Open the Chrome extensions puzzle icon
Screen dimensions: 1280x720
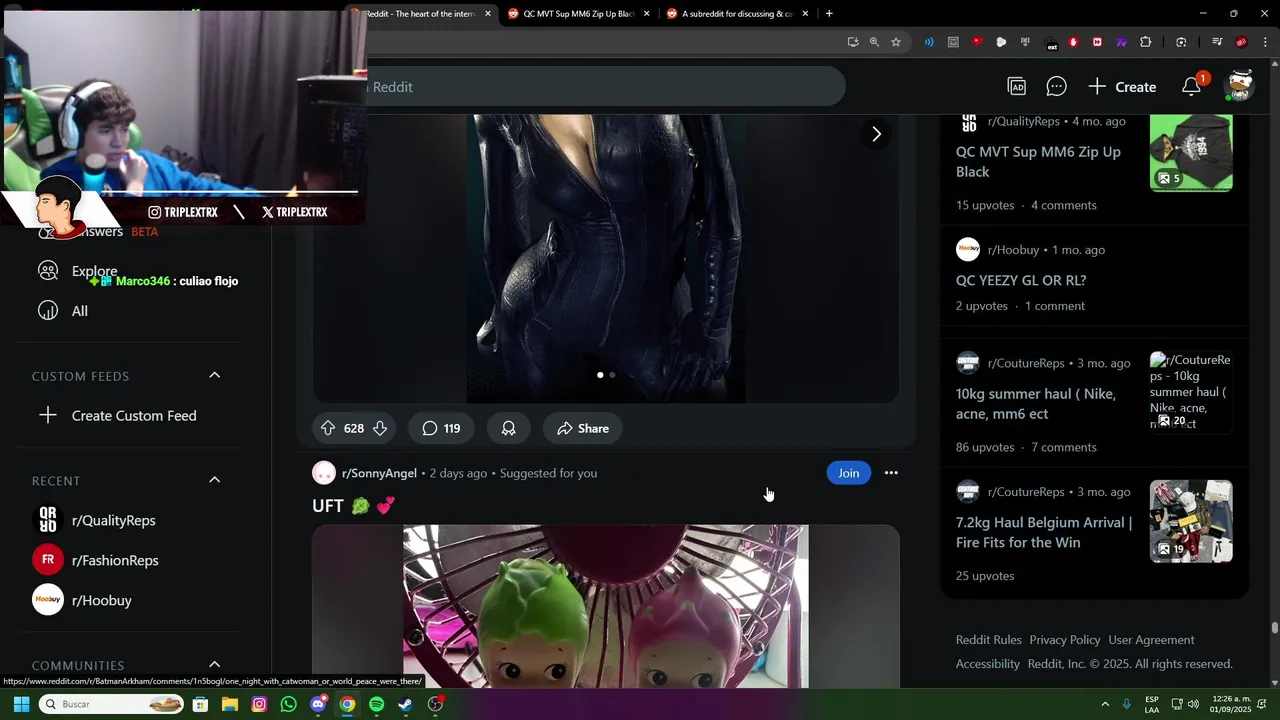[1146, 42]
